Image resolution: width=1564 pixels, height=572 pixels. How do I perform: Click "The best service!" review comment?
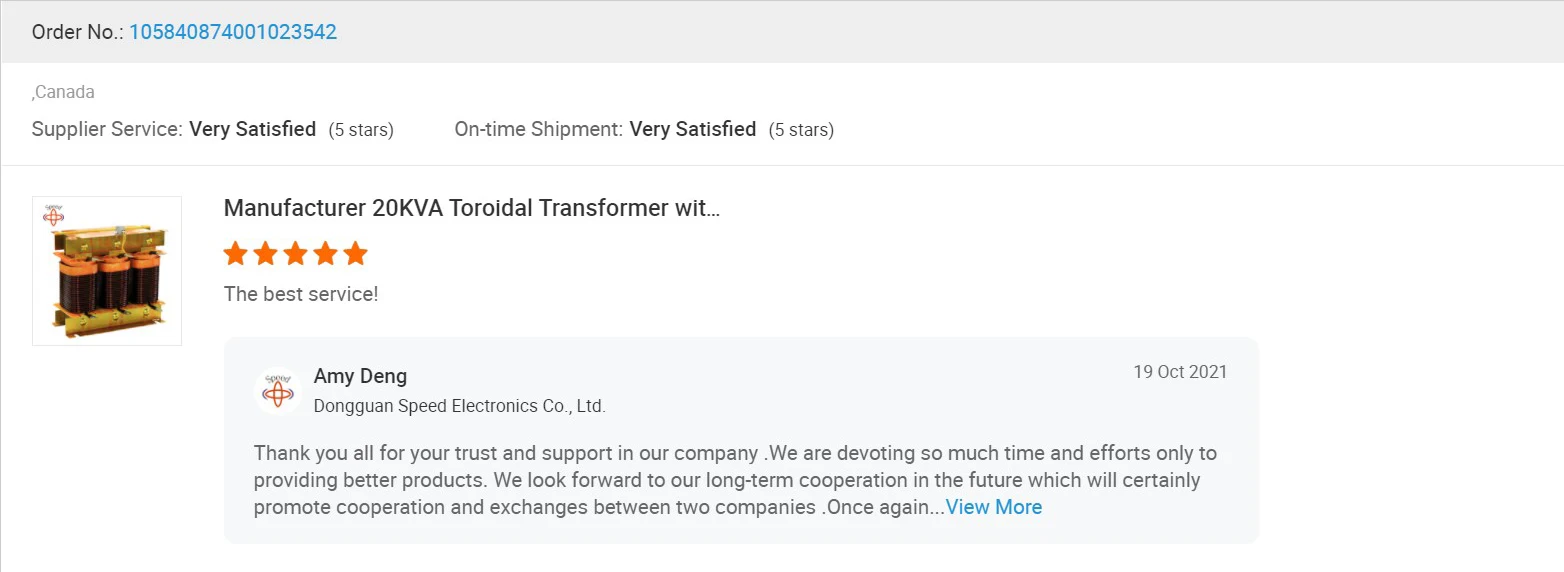tap(301, 294)
